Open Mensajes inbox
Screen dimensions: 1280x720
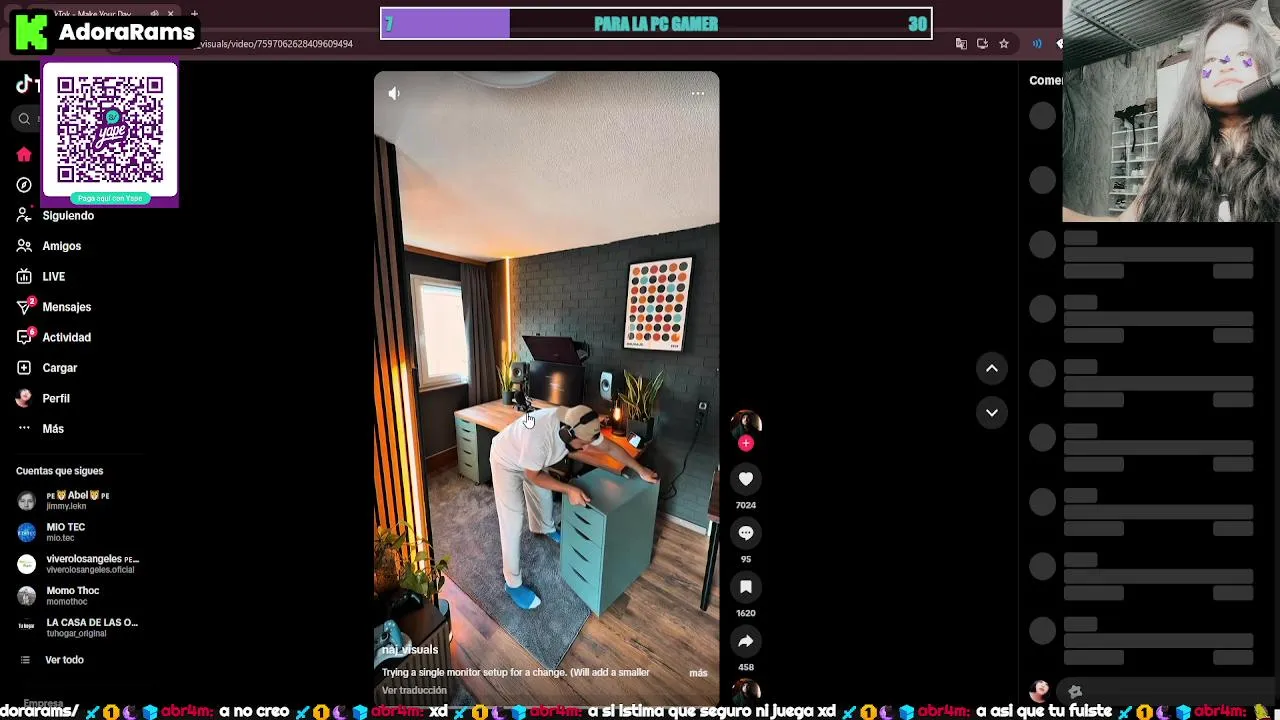[x=54, y=307]
